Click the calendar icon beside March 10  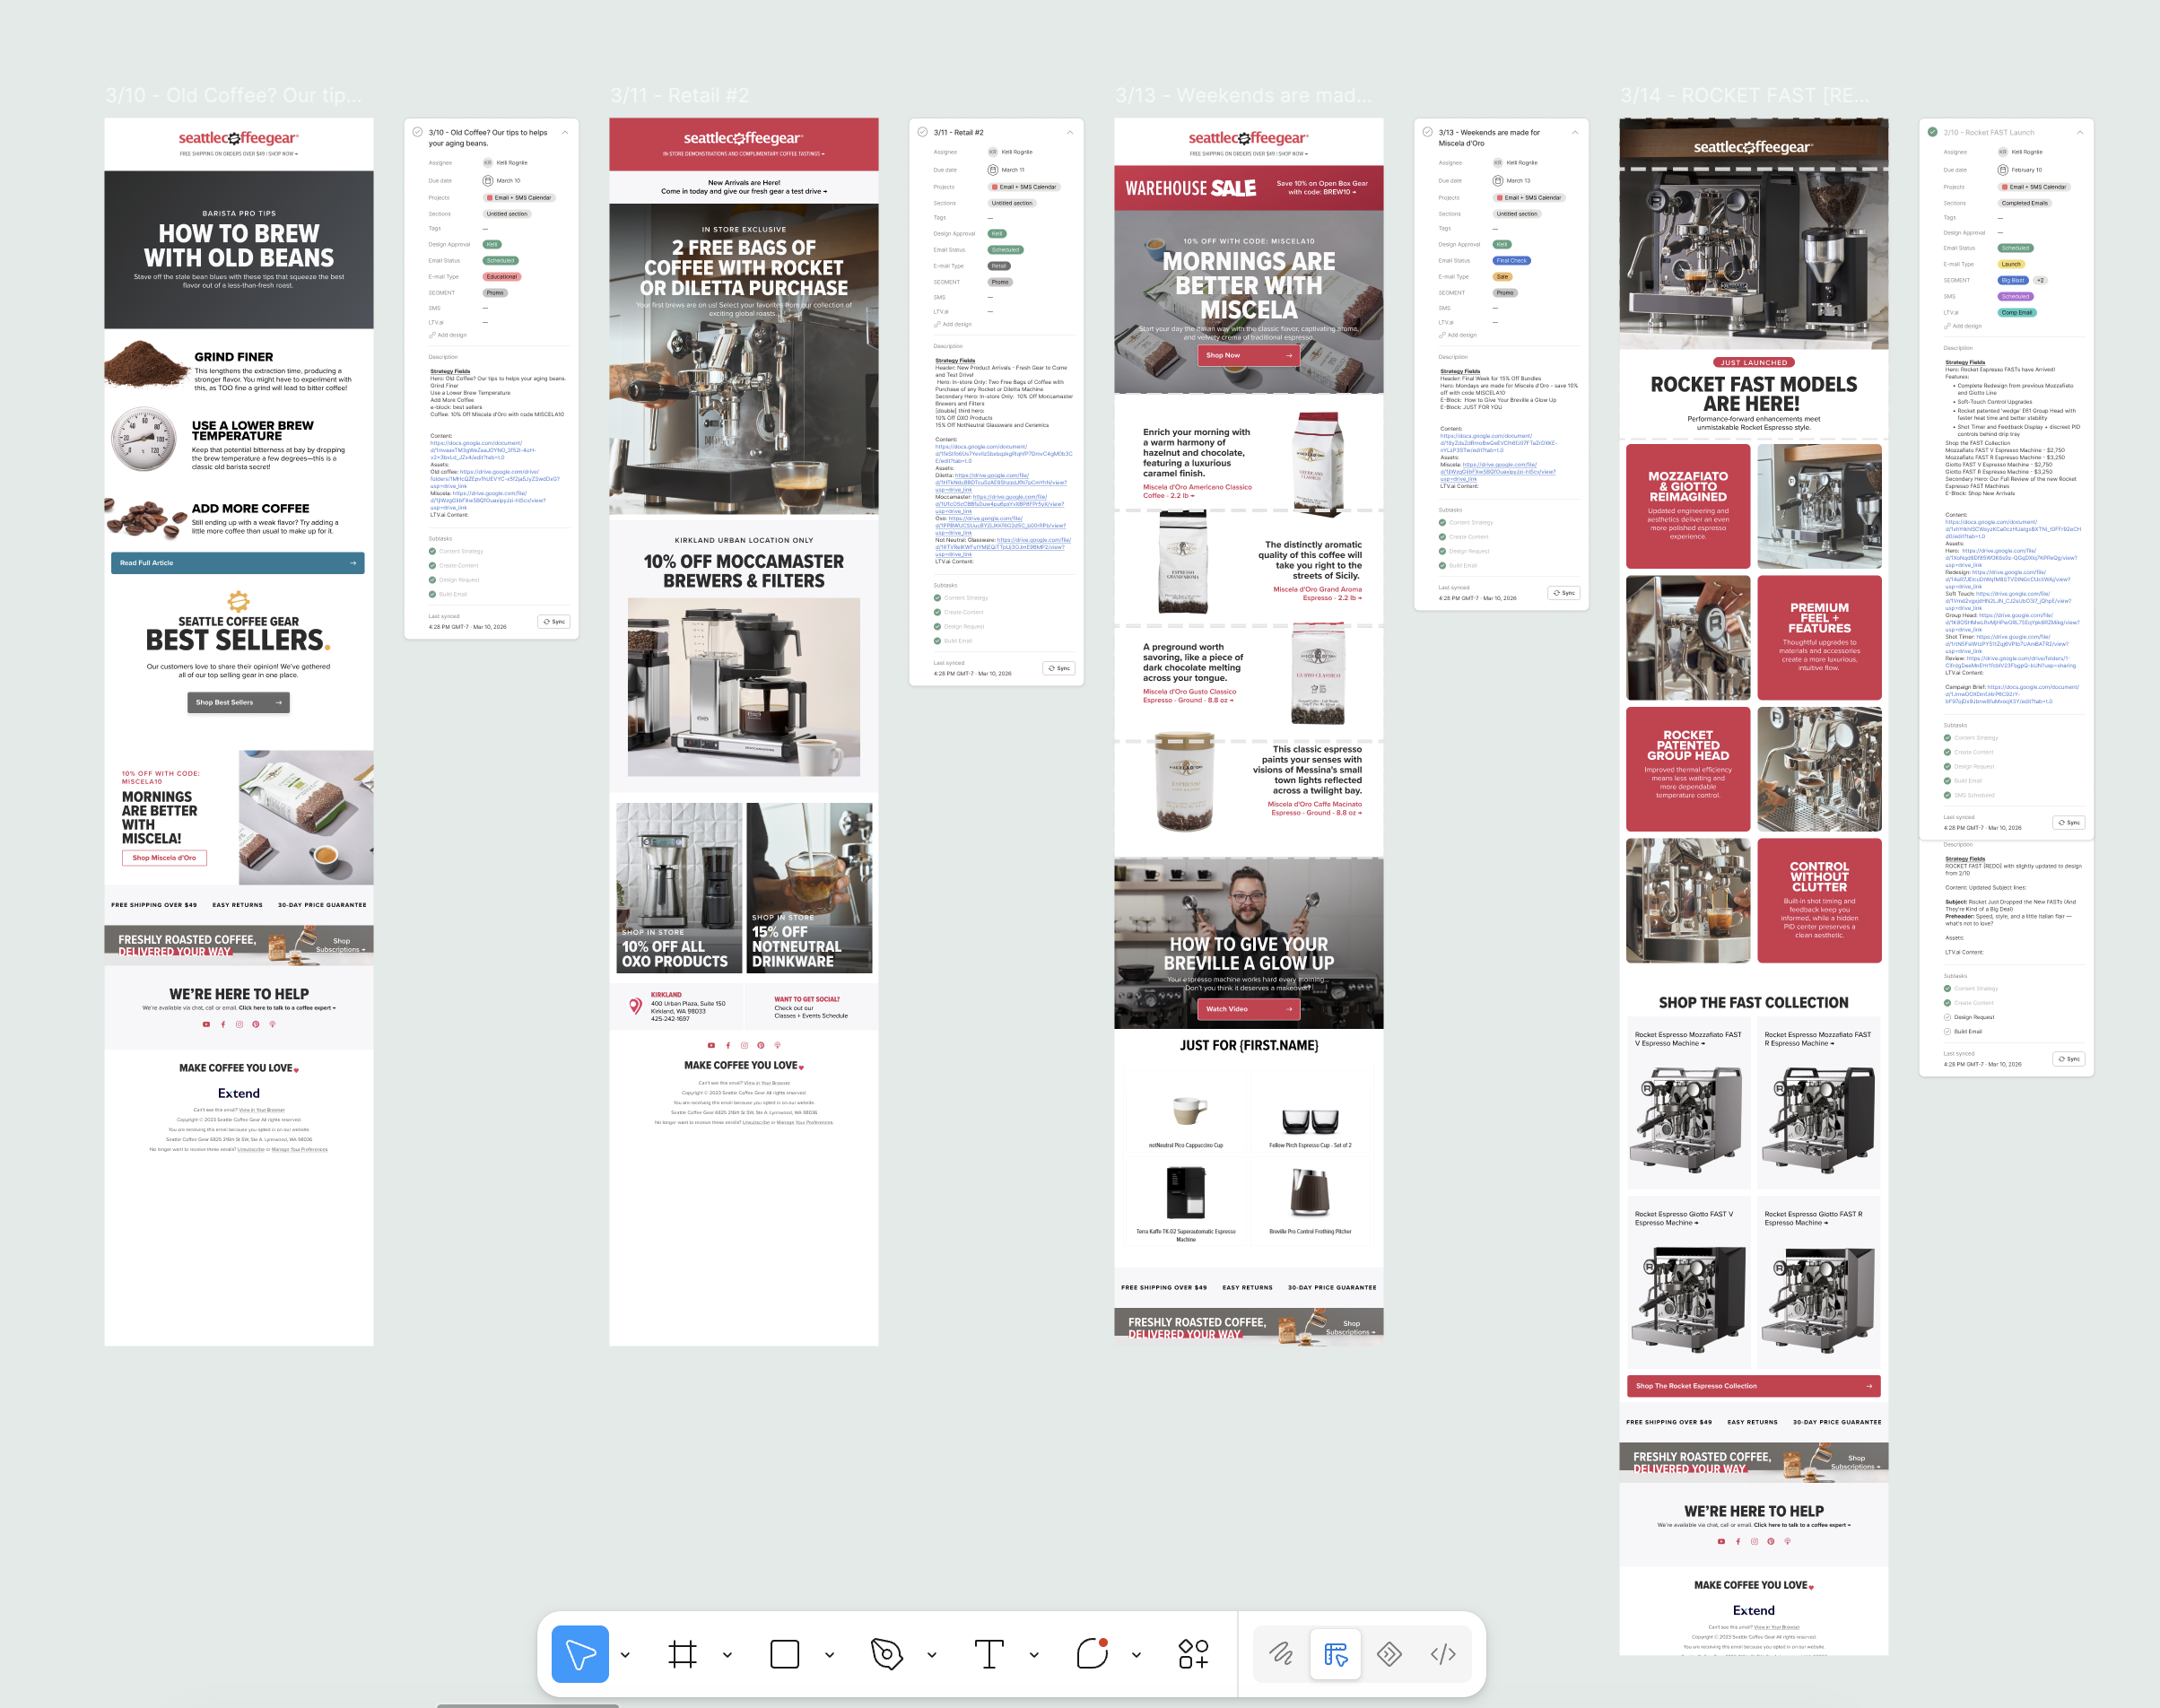pyautogui.click(x=488, y=181)
